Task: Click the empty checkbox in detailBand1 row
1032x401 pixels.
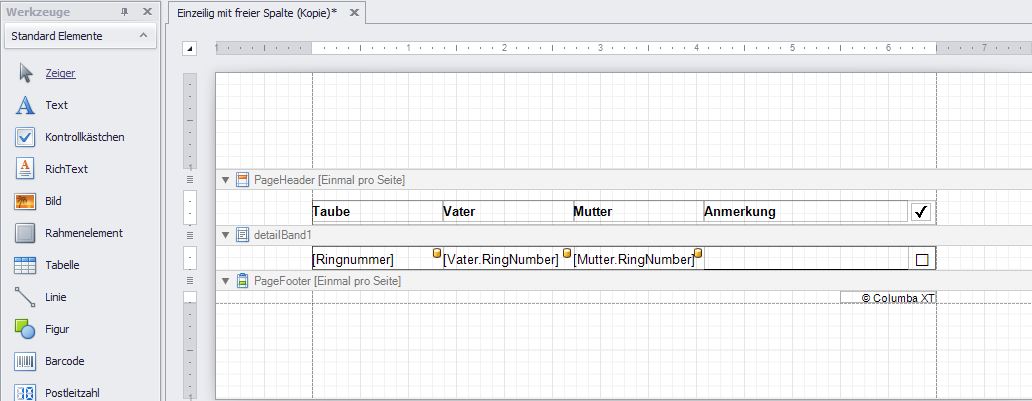Action: tap(922, 259)
